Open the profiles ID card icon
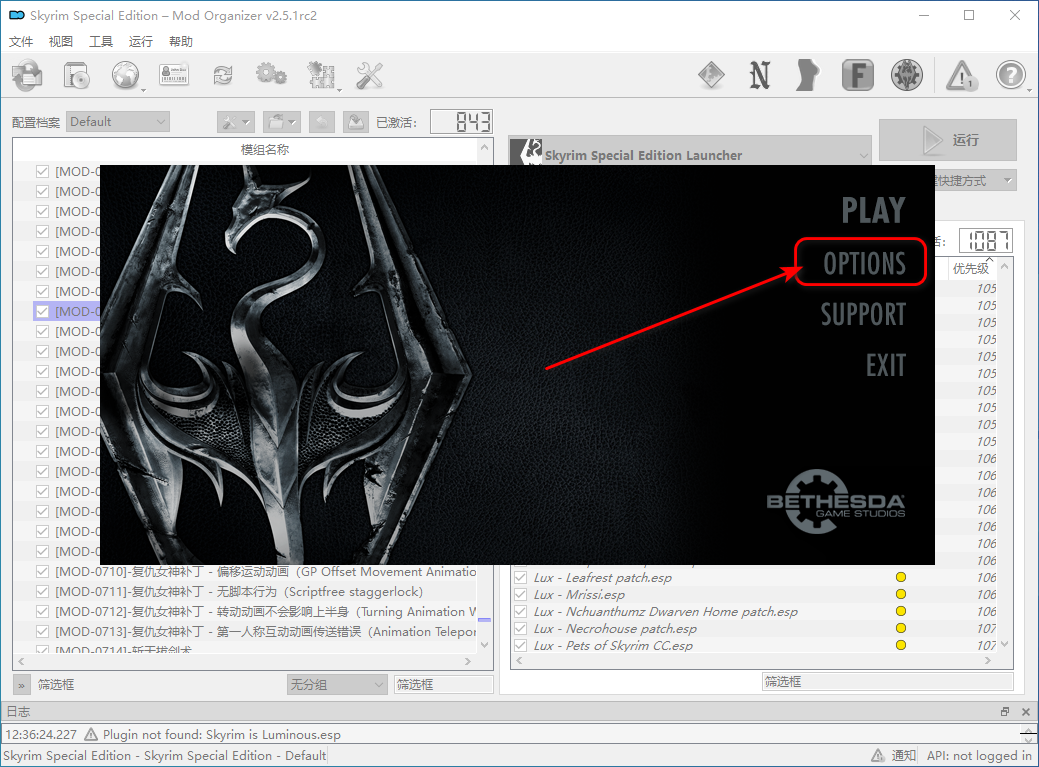The image size is (1039, 767). pos(174,75)
